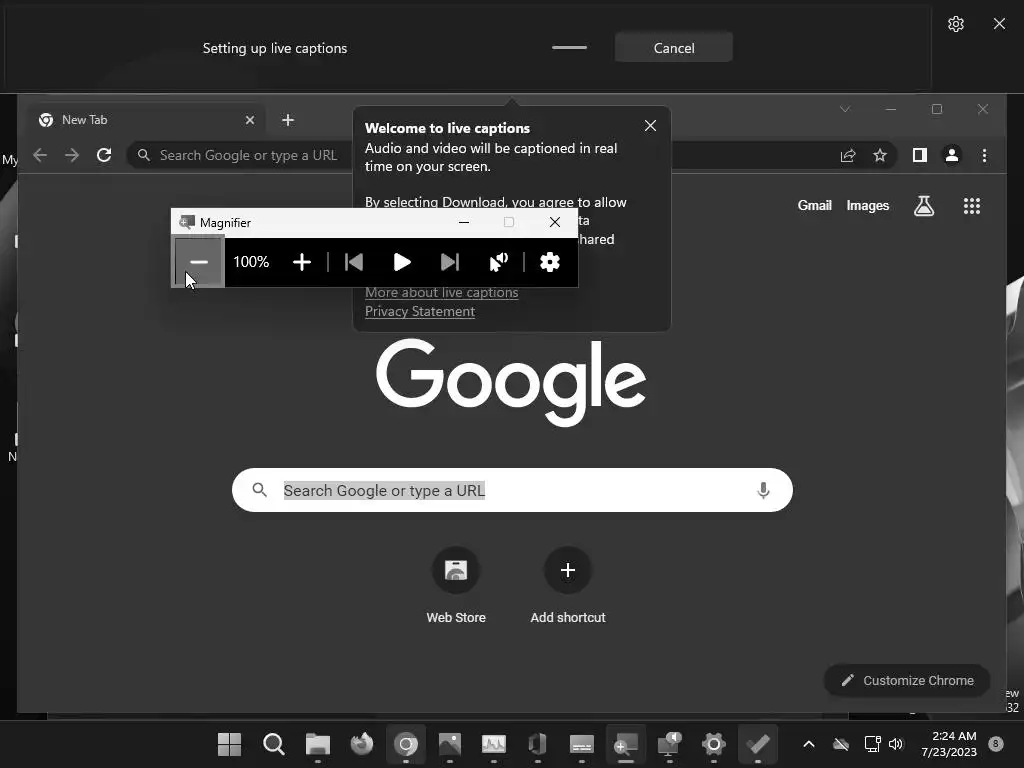Go to previous sentence in Magnifier reader
The height and width of the screenshot is (768, 1024).
pos(353,263)
